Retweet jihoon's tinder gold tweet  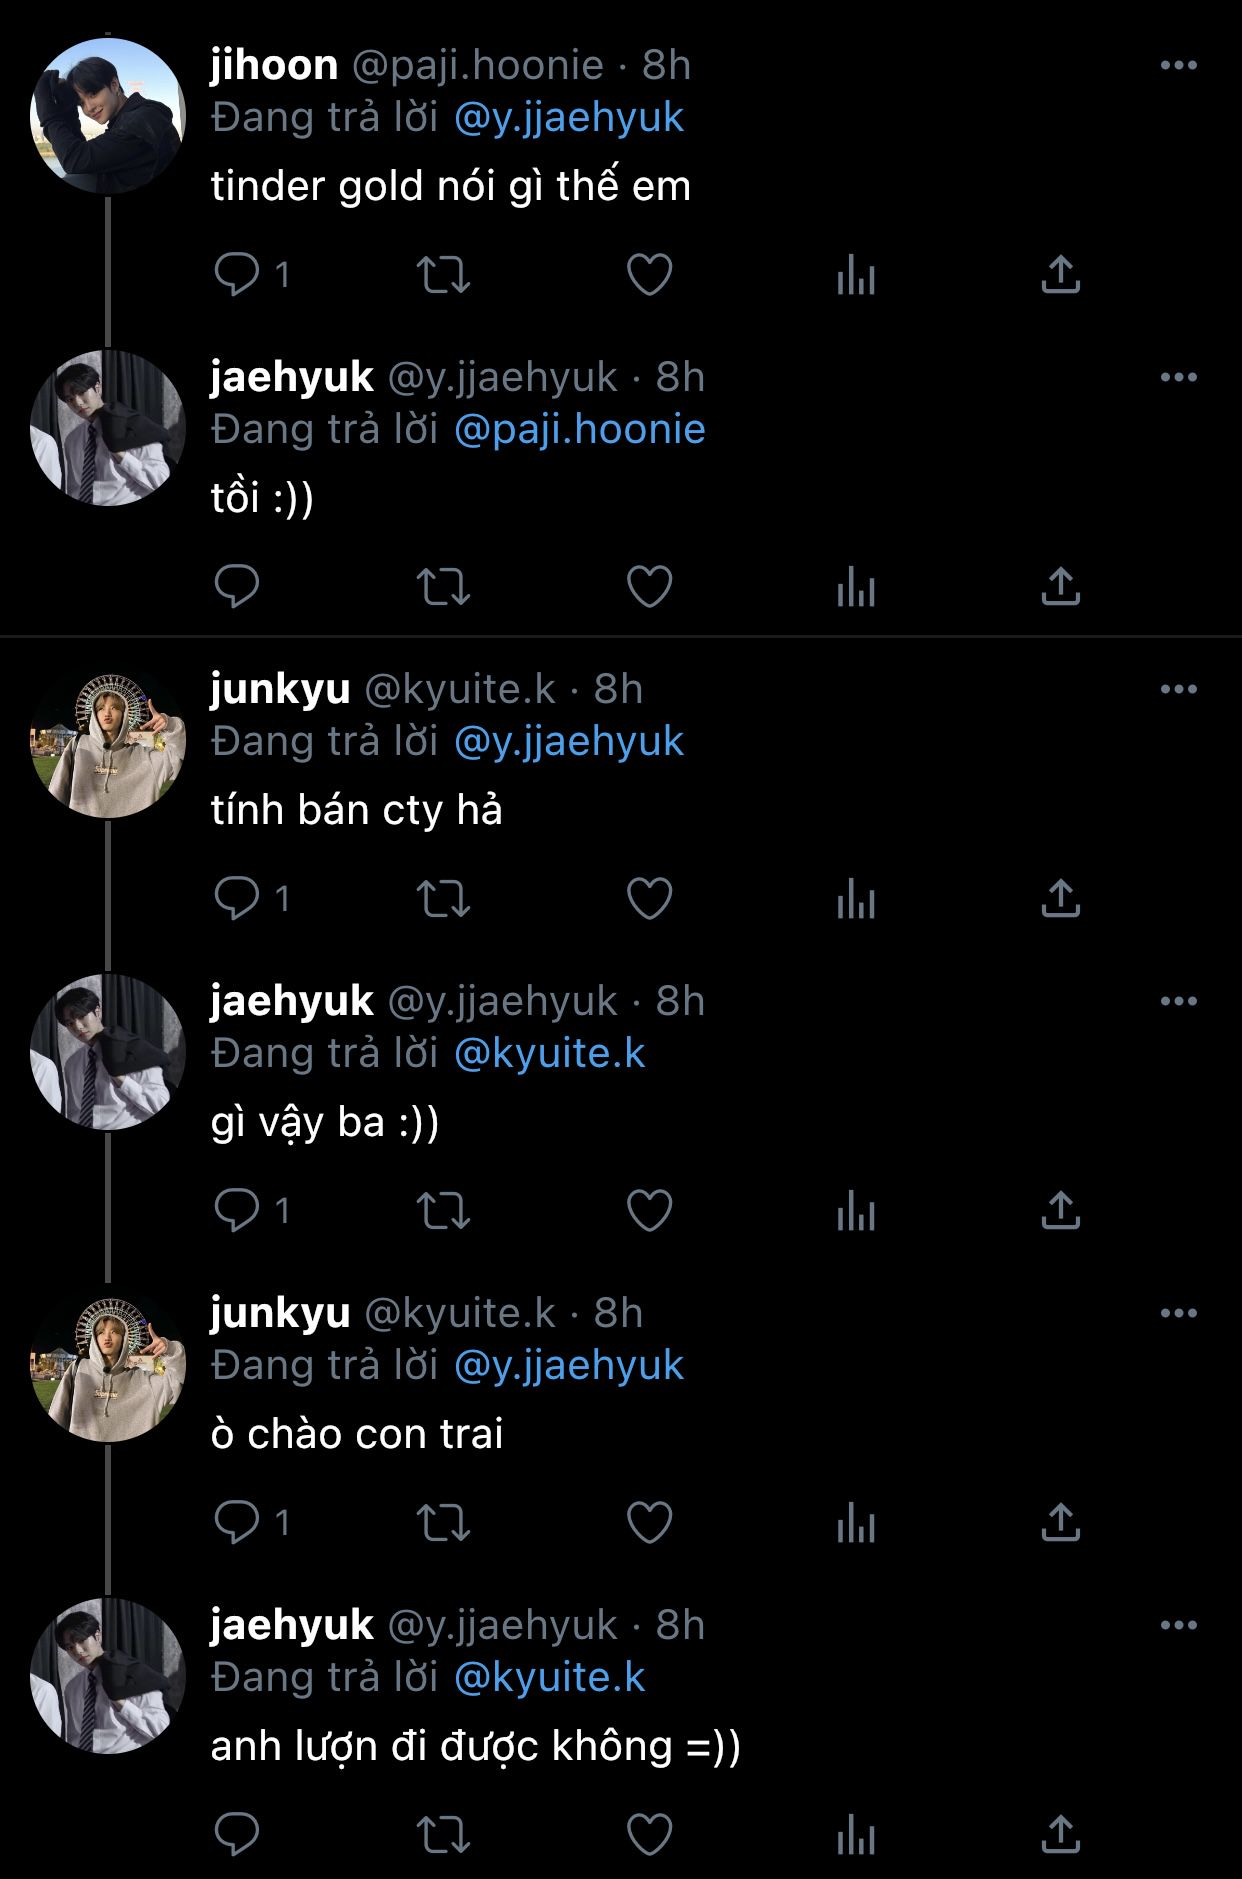pyautogui.click(x=443, y=275)
